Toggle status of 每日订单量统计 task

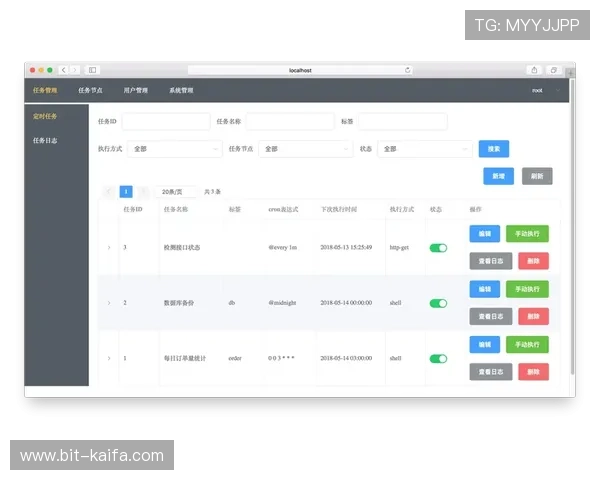[x=438, y=359]
